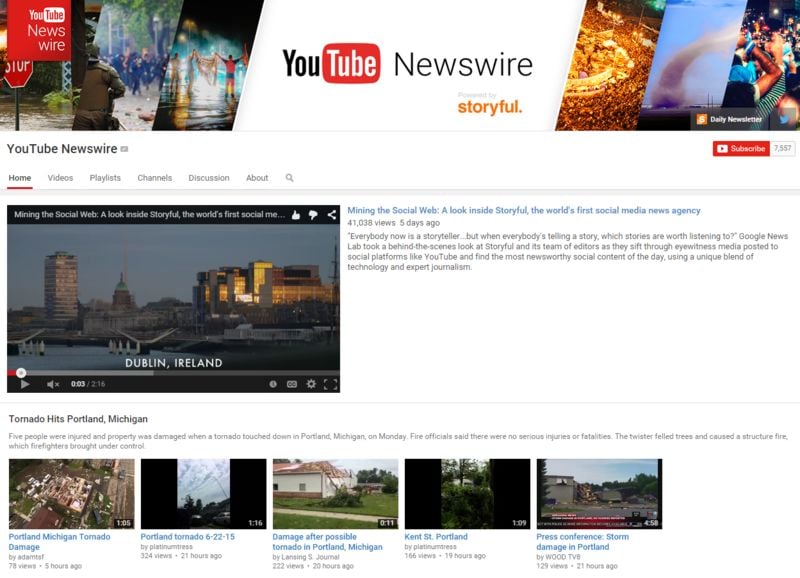The height and width of the screenshot is (578, 800).
Task: Select the Home tab
Action: point(20,178)
